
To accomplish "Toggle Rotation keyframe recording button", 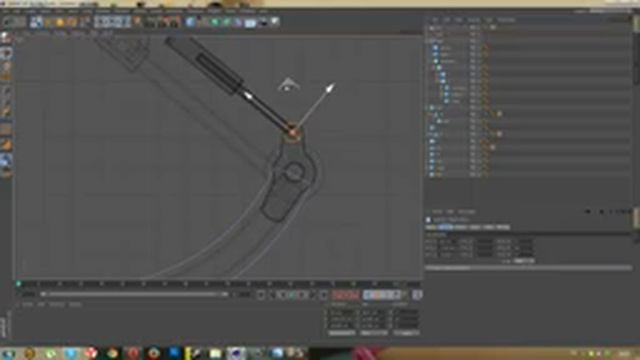I will click(386, 295).
